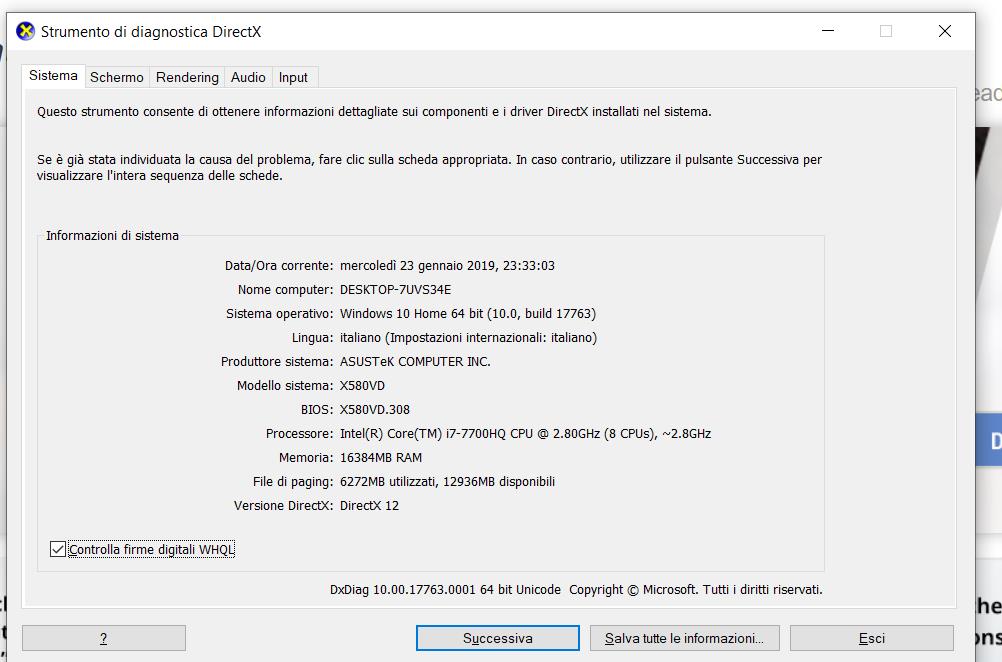Click the Processore label

point(300,433)
